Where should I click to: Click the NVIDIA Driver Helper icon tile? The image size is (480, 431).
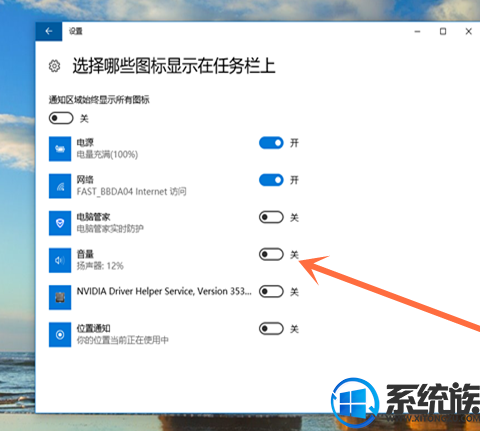coord(60,297)
